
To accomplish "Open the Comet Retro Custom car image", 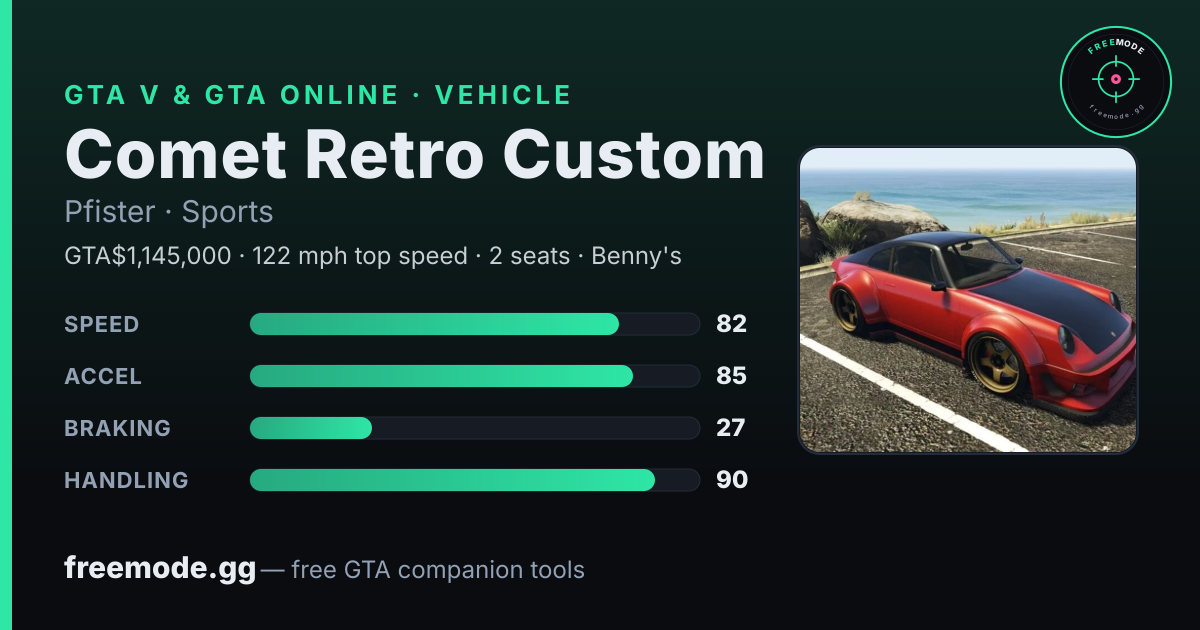I will click(x=968, y=300).
